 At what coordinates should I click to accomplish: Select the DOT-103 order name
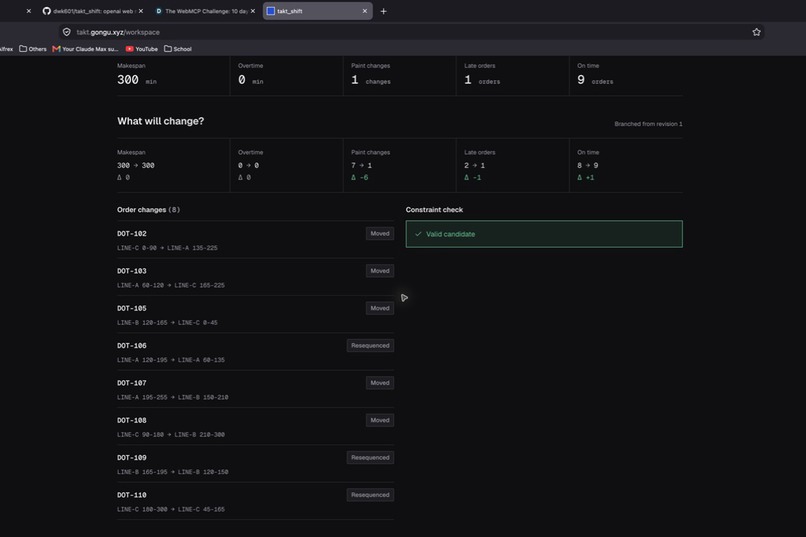click(x=132, y=271)
